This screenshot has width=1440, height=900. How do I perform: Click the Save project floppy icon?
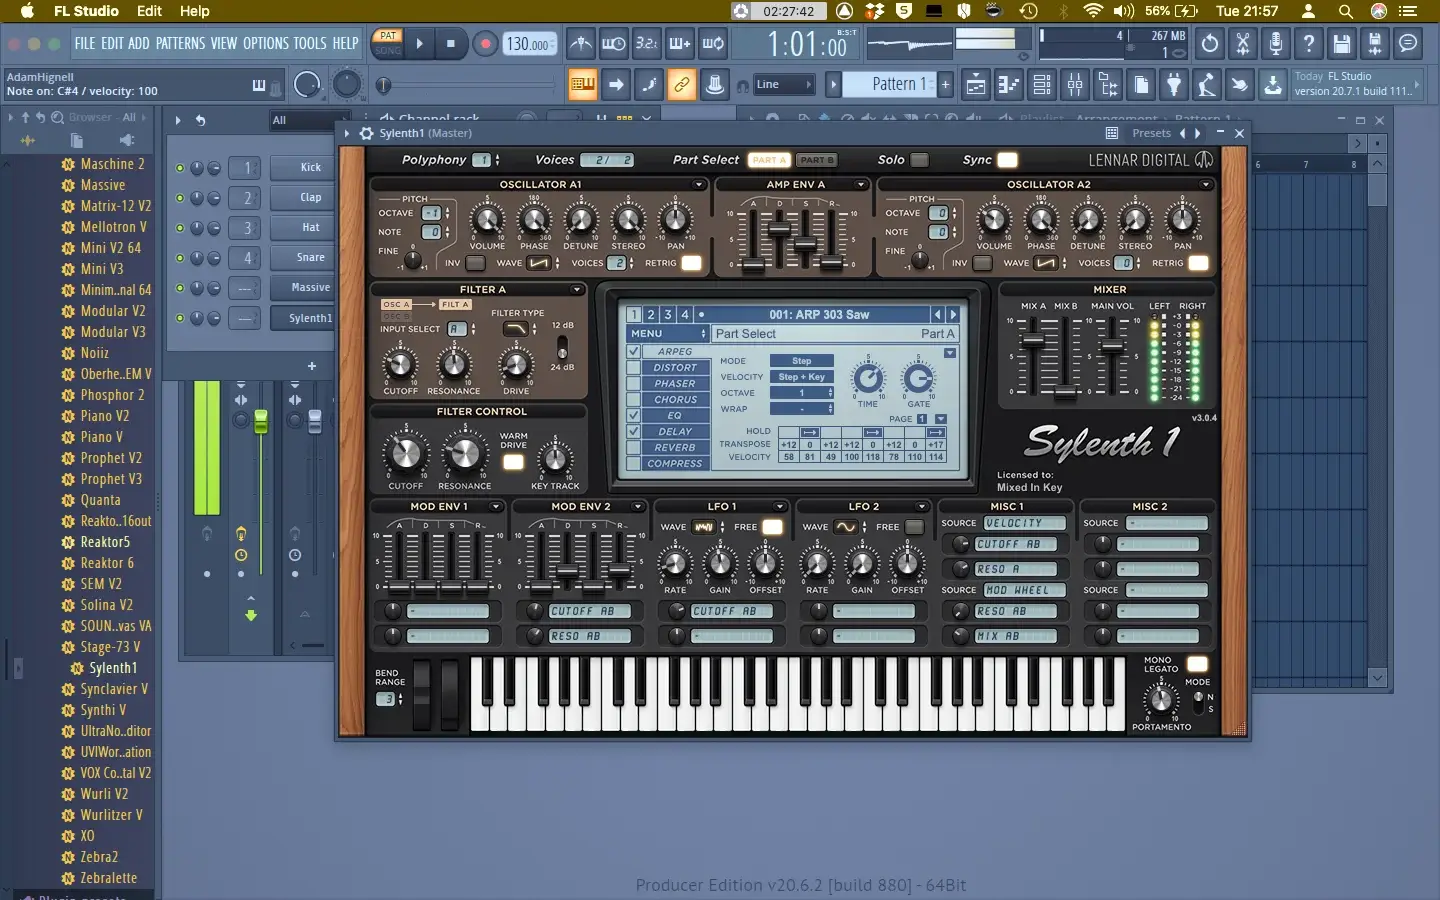[x=1342, y=44]
